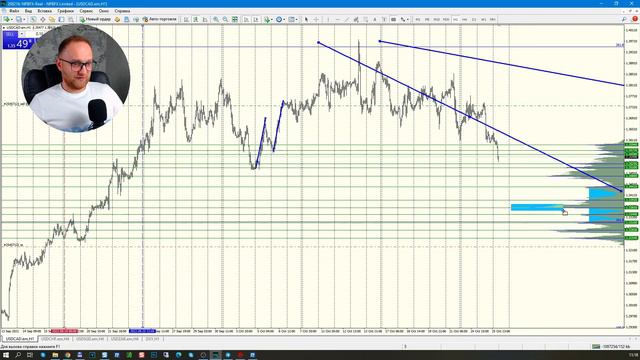Switch to MN timeframe
The image size is (640, 360).
tap(493, 19)
